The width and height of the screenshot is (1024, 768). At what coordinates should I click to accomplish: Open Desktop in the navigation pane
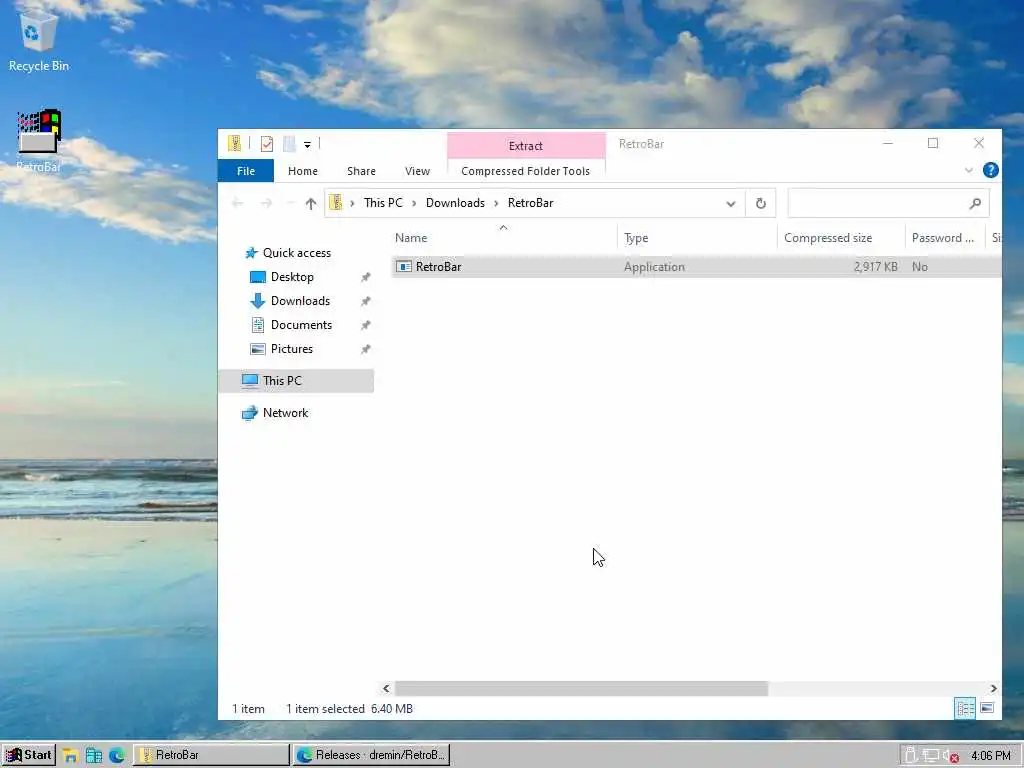coord(292,277)
